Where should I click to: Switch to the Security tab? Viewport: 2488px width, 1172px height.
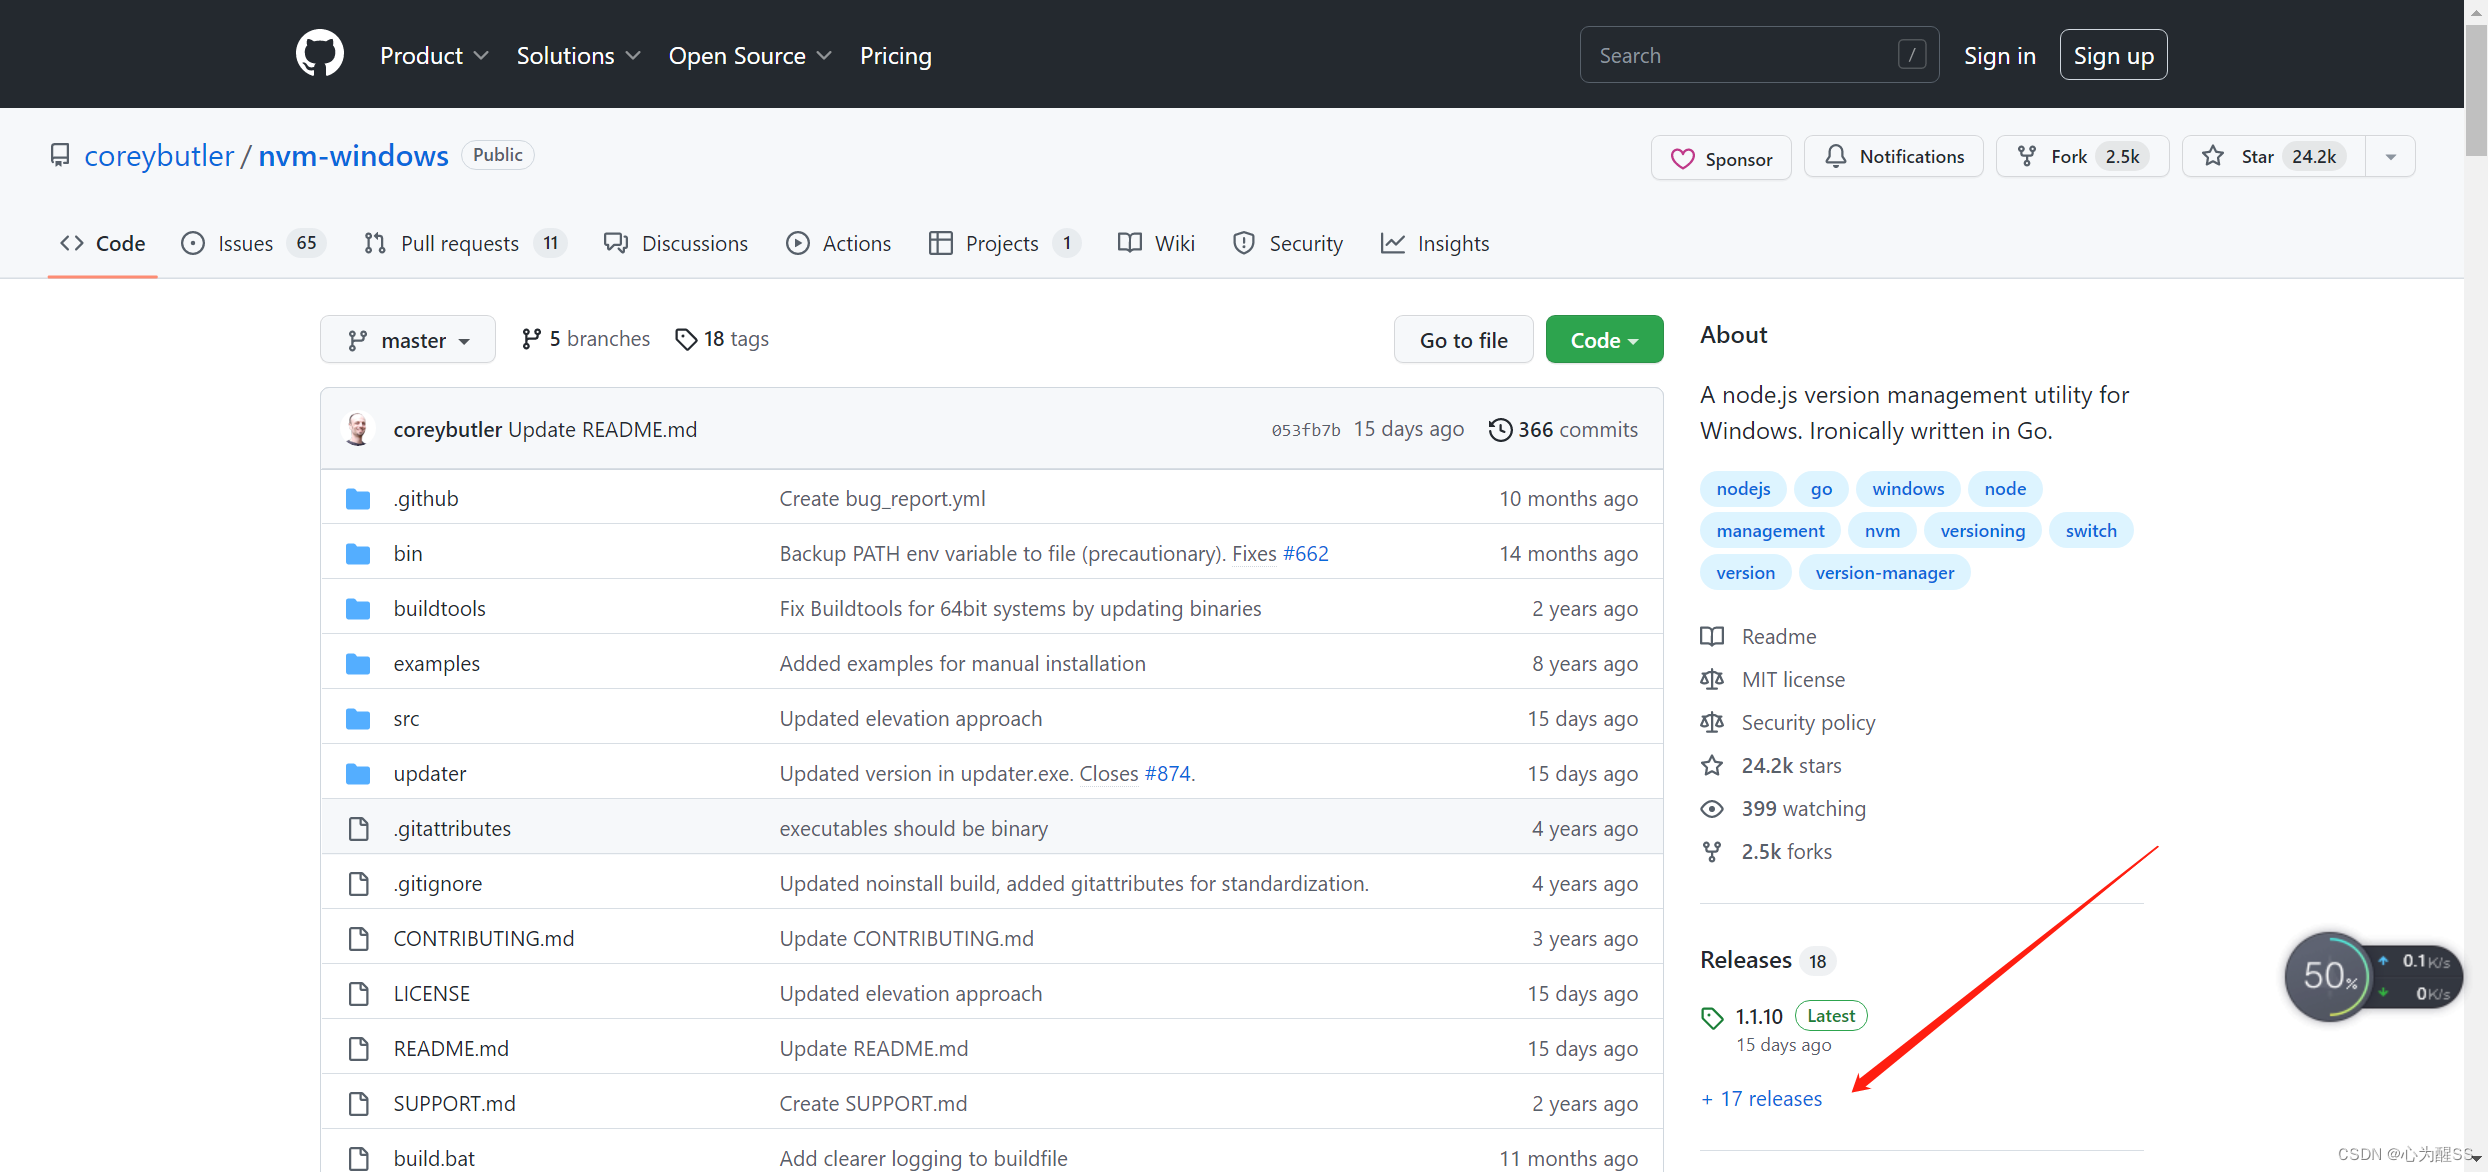(1288, 243)
